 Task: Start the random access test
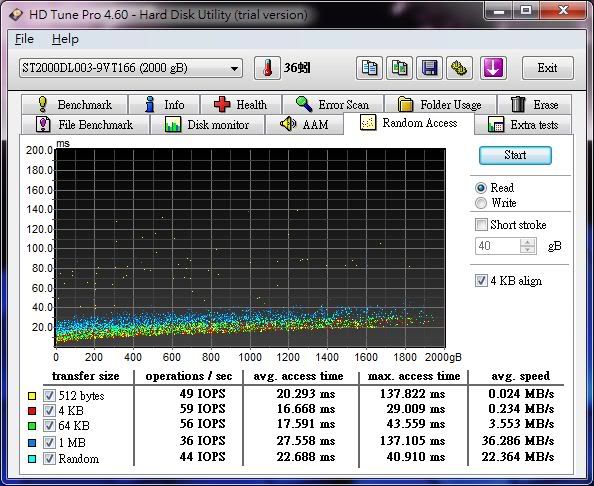[515, 155]
